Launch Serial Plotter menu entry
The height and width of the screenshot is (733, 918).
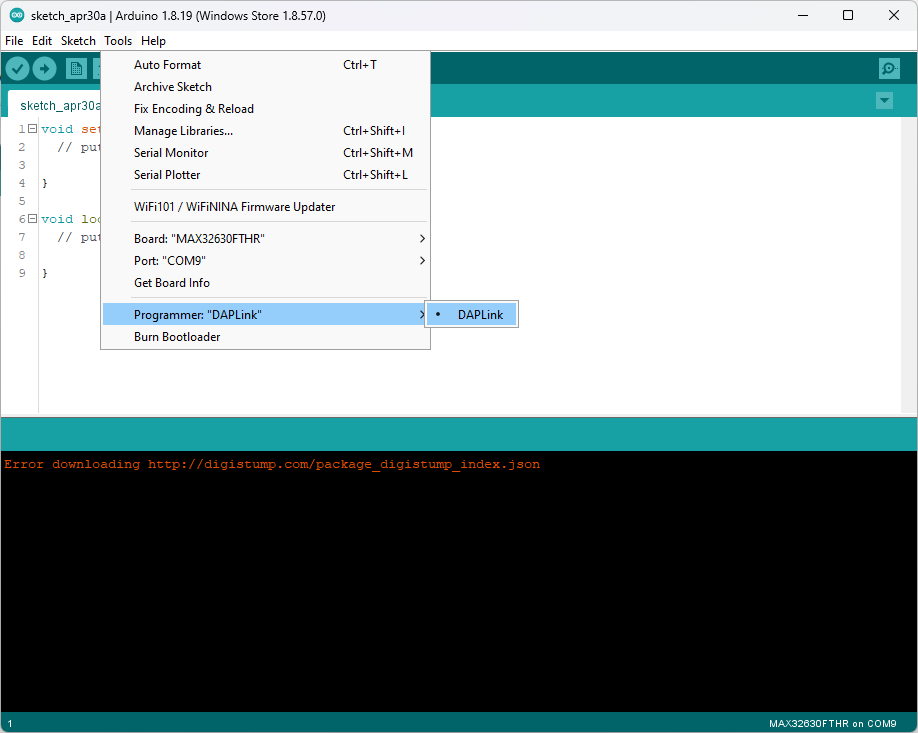pos(266,175)
